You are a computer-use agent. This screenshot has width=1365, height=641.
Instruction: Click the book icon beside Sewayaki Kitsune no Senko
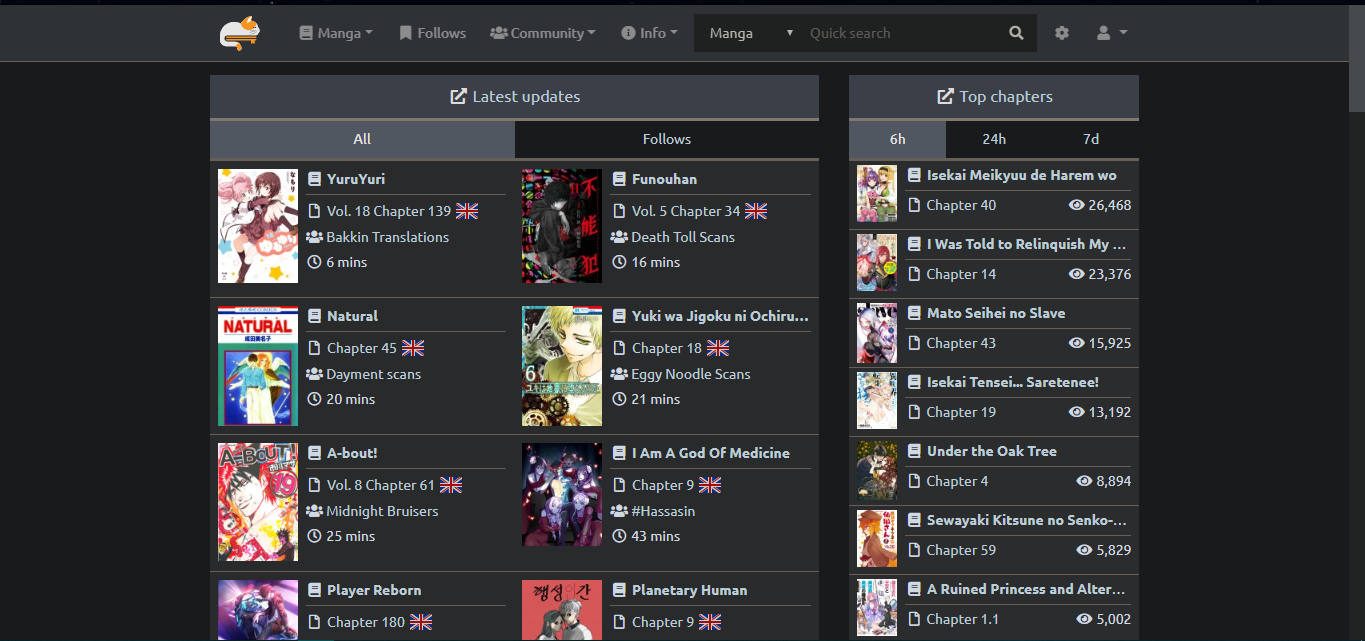[x=914, y=520]
